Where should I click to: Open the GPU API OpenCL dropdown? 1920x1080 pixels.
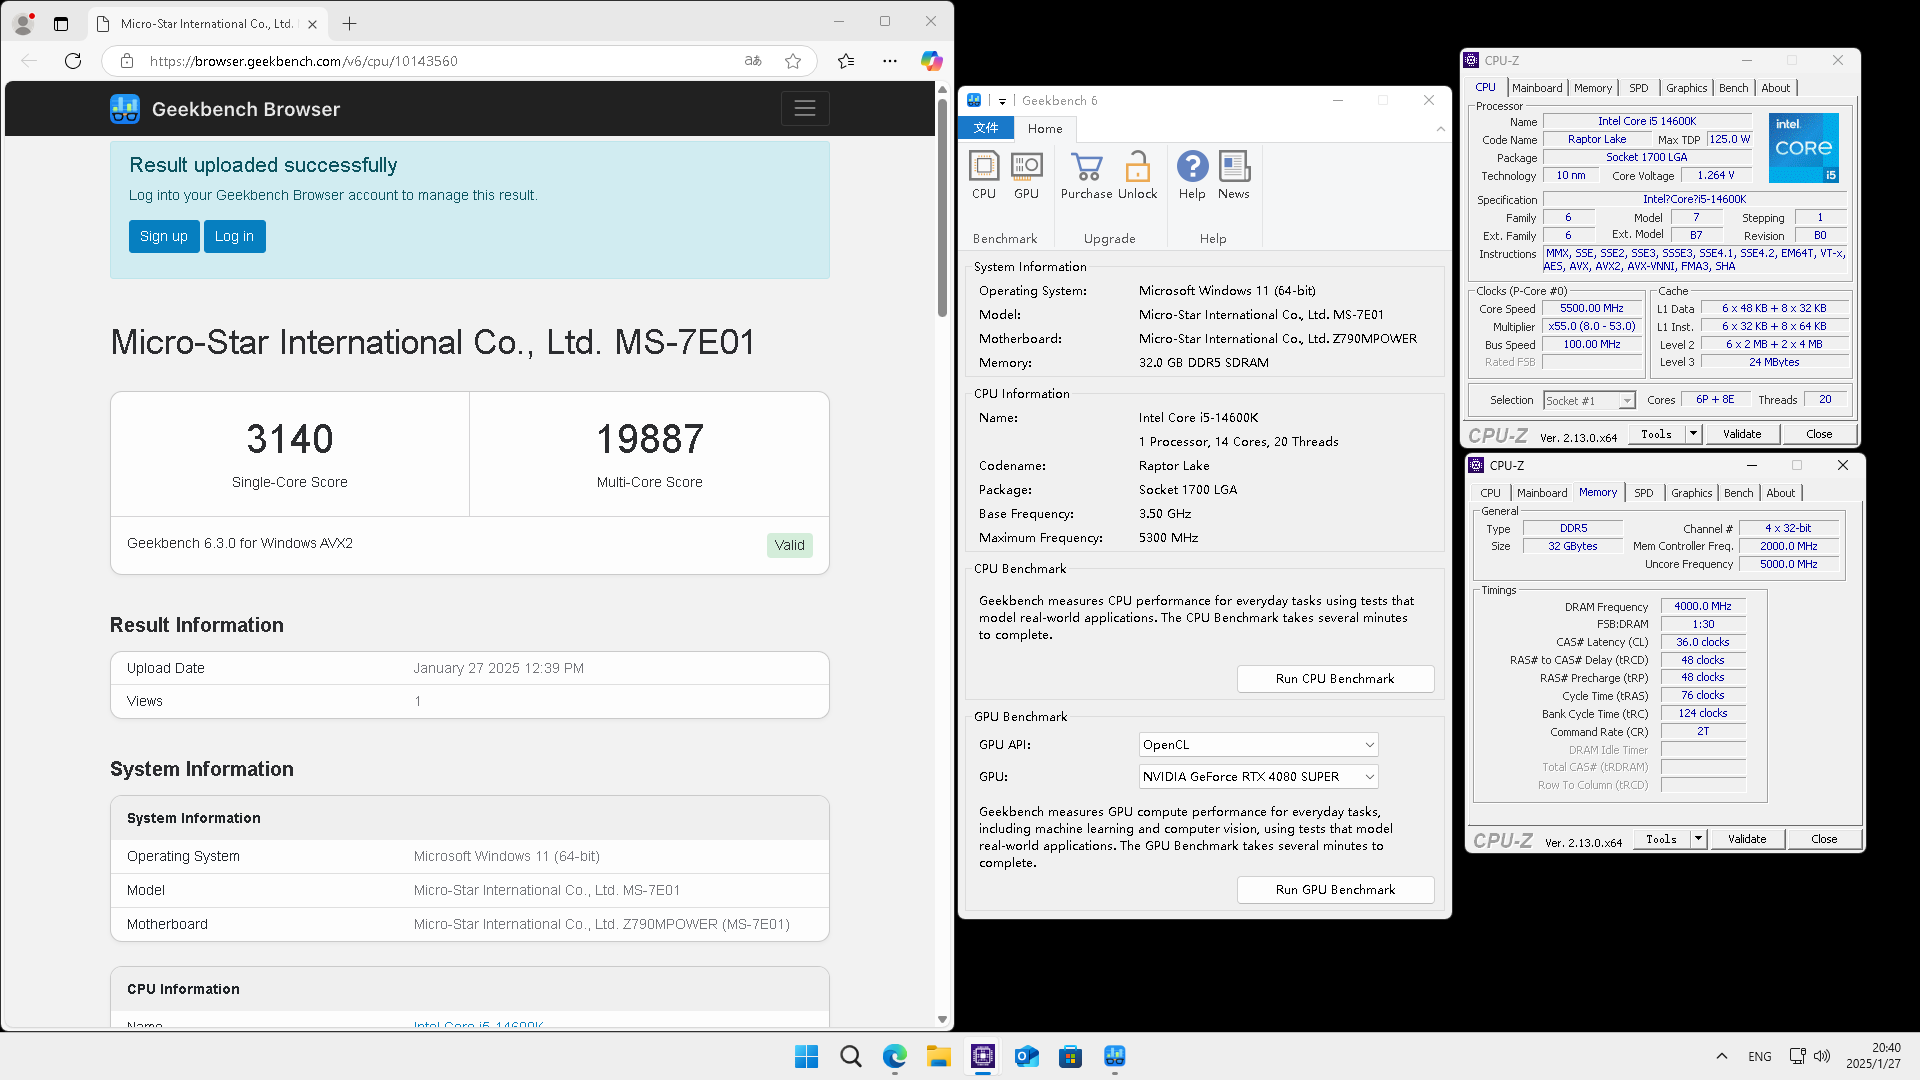1258,745
